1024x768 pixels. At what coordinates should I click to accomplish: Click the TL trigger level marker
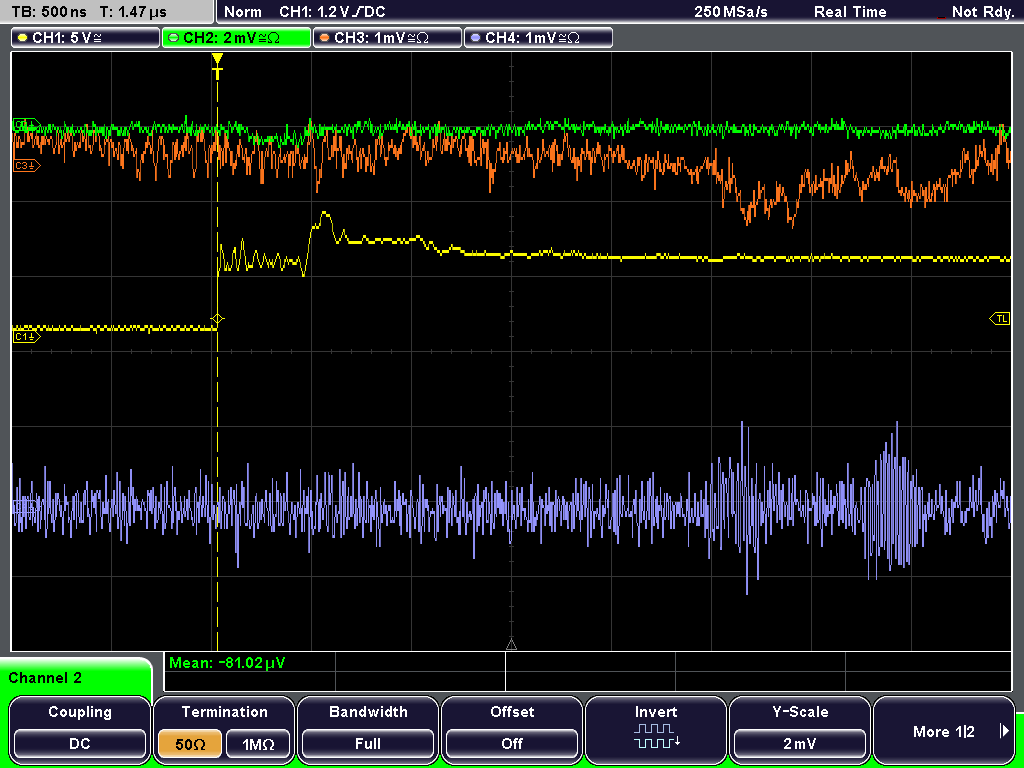click(1000, 319)
